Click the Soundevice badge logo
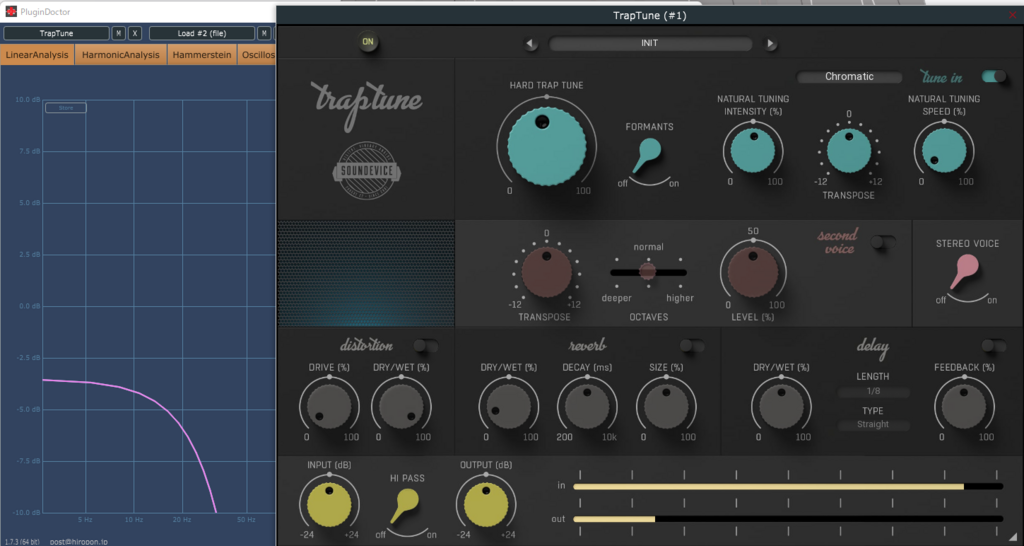This screenshot has width=1024, height=546. [366, 172]
